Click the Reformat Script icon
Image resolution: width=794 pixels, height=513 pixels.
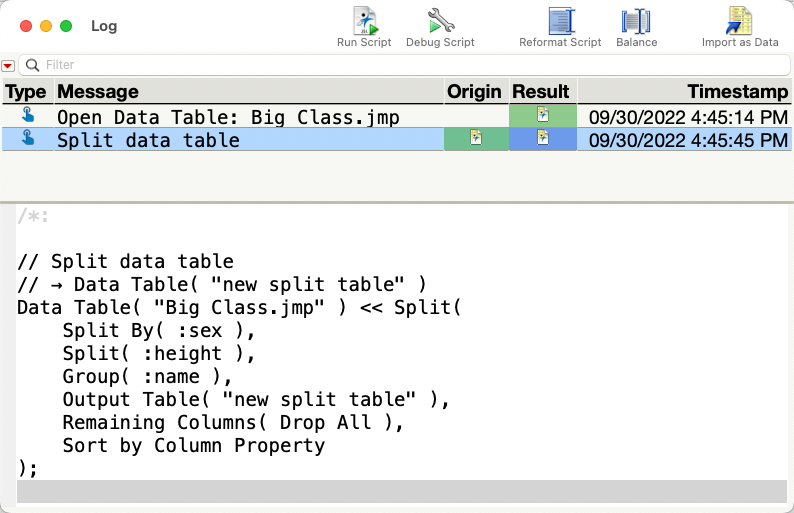560,21
